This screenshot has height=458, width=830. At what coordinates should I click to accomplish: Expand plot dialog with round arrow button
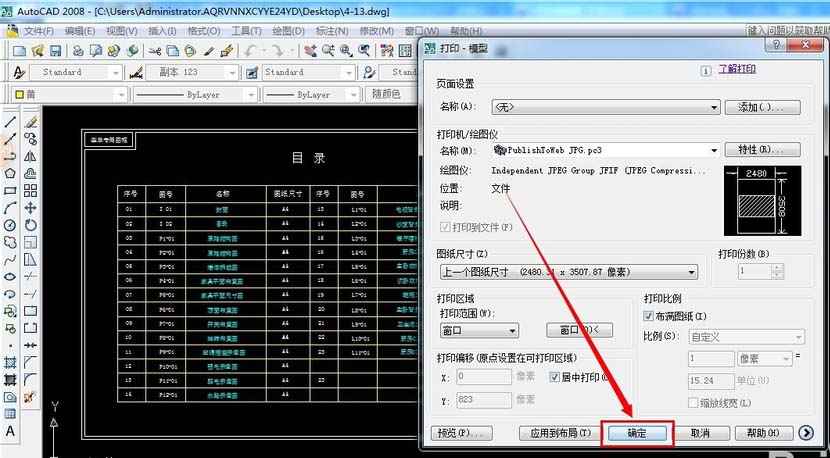tap(806, 433)
